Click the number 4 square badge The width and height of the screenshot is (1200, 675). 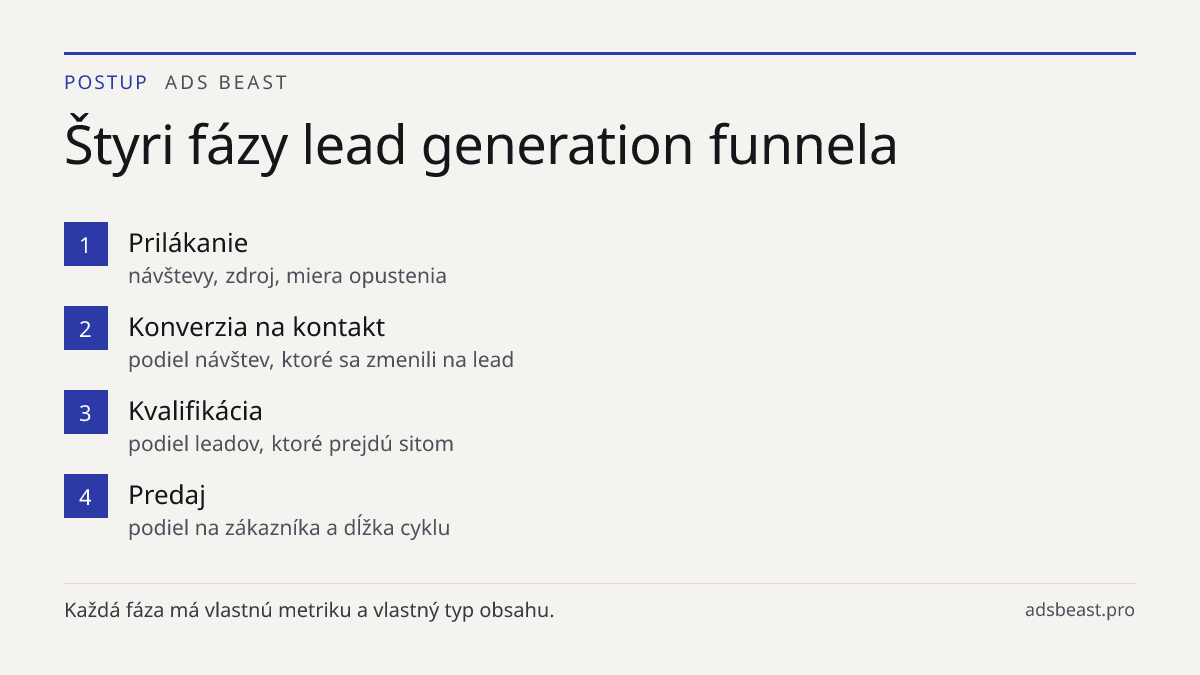(86, 496)
